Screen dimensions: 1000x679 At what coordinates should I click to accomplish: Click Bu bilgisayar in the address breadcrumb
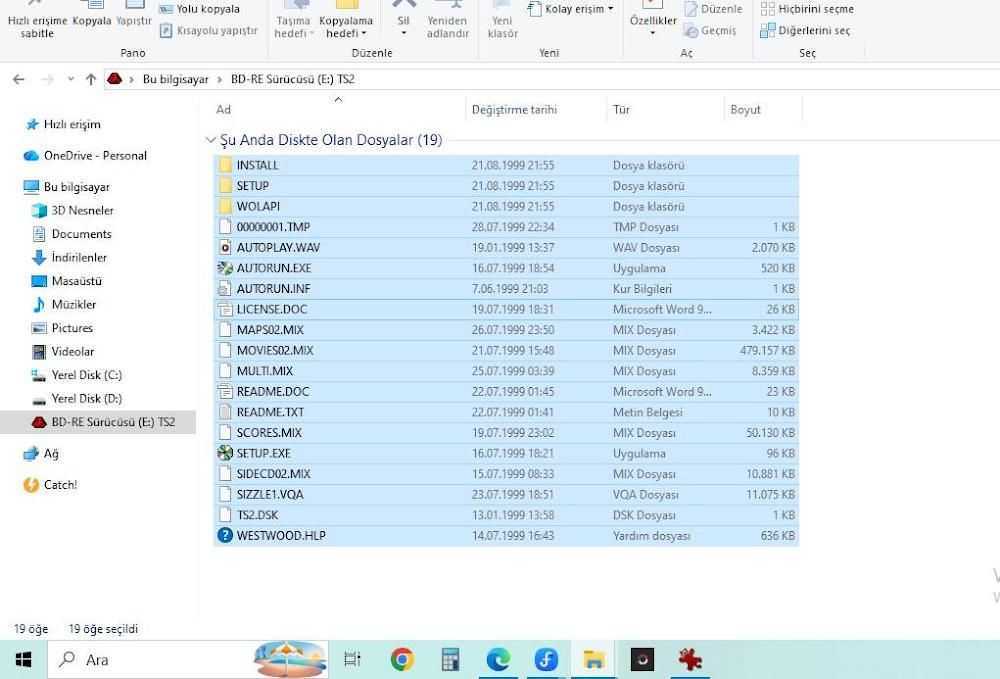[x=175, y=79]
